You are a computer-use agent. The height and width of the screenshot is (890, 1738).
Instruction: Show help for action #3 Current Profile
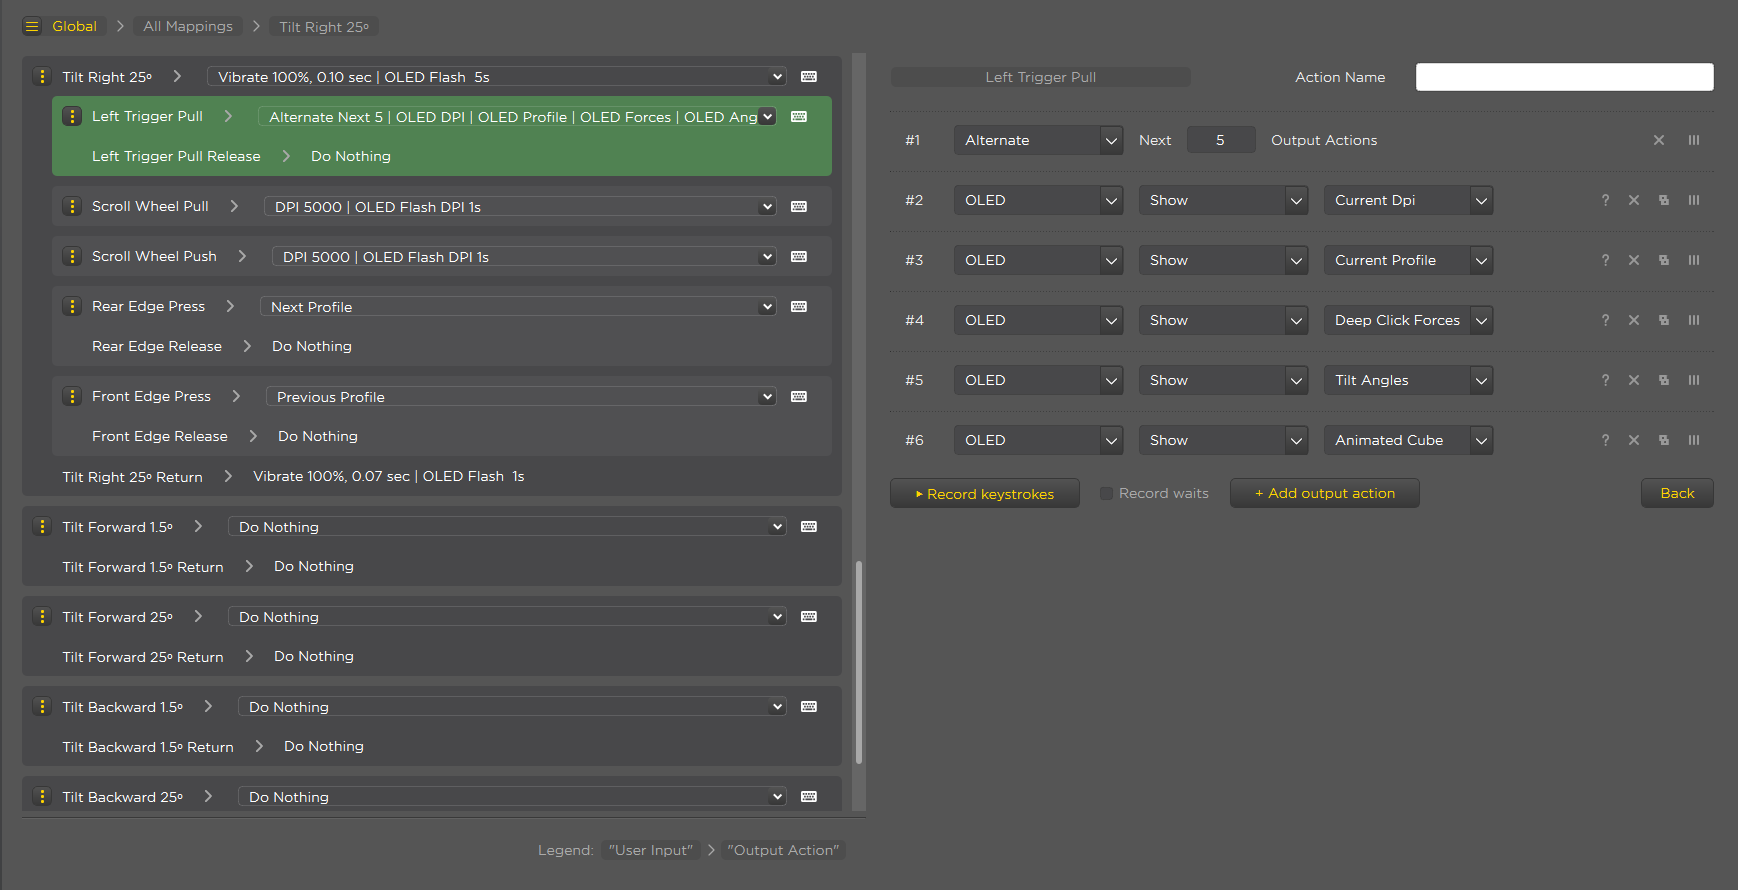(1605, 260)
